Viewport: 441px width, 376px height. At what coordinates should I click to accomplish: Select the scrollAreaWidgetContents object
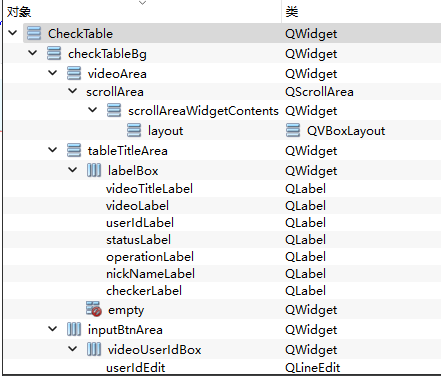coord(203,111)
